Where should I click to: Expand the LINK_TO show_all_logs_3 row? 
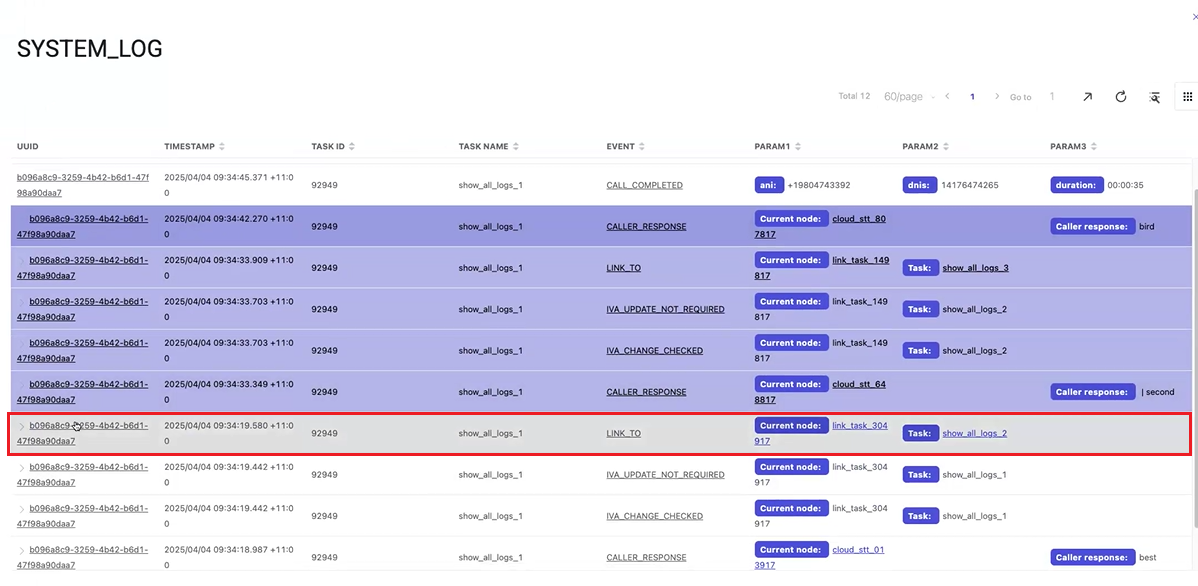21,261
